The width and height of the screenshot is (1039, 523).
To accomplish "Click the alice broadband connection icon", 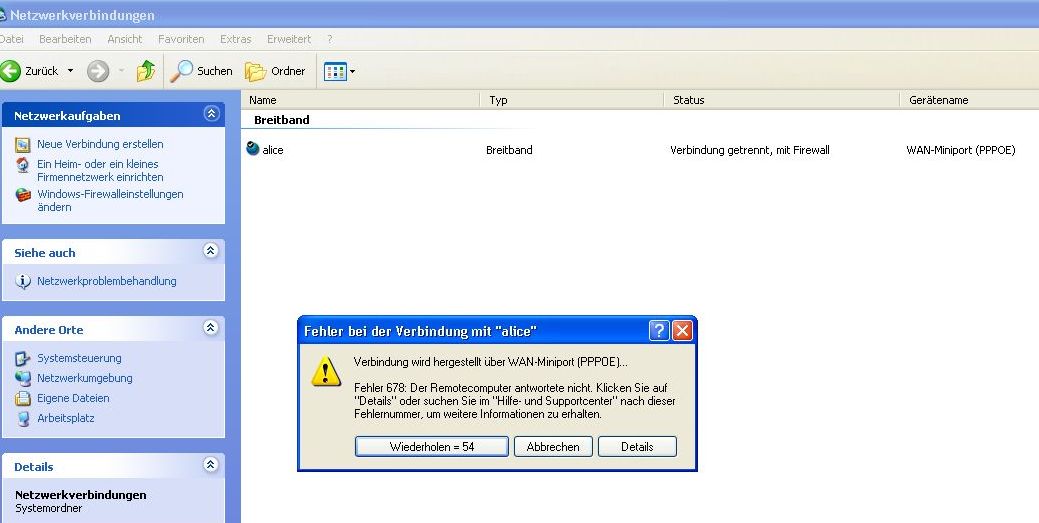I will 252,150.
